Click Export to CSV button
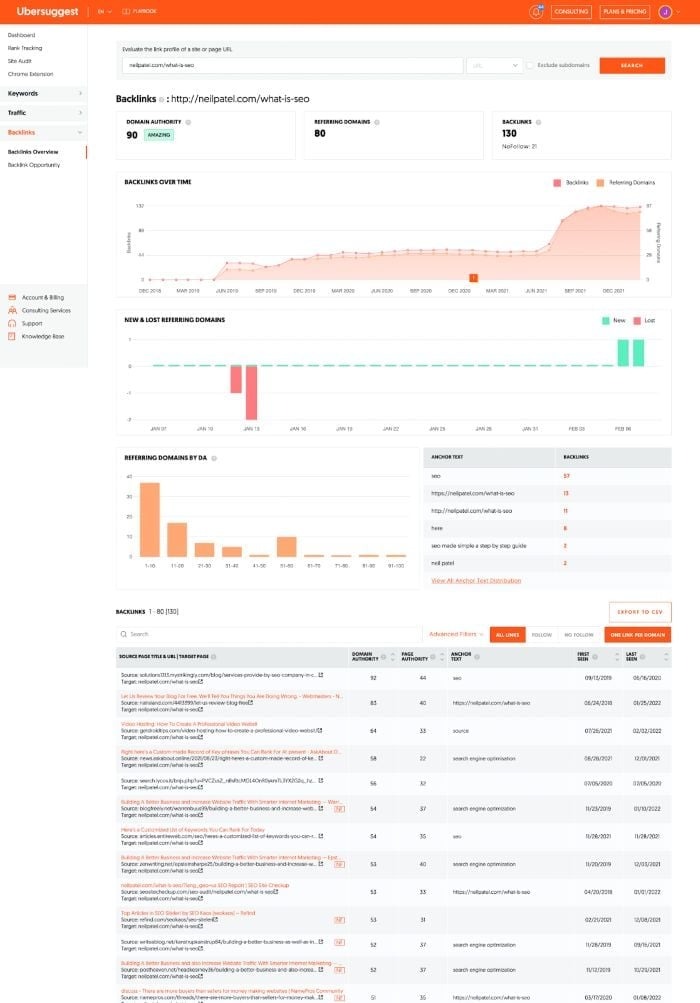The image size is (700, 1003). [x=640, y=612]
